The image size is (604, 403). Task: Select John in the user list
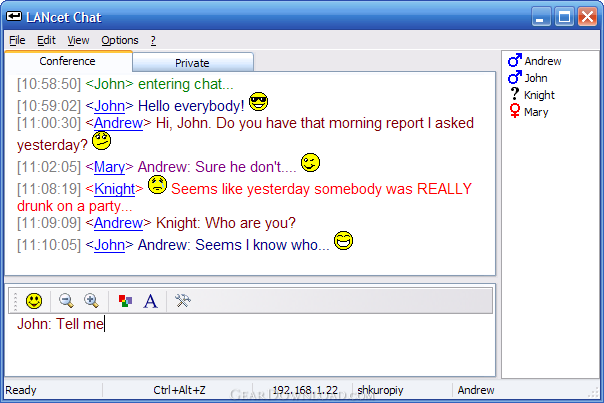(x=536, y=78)
